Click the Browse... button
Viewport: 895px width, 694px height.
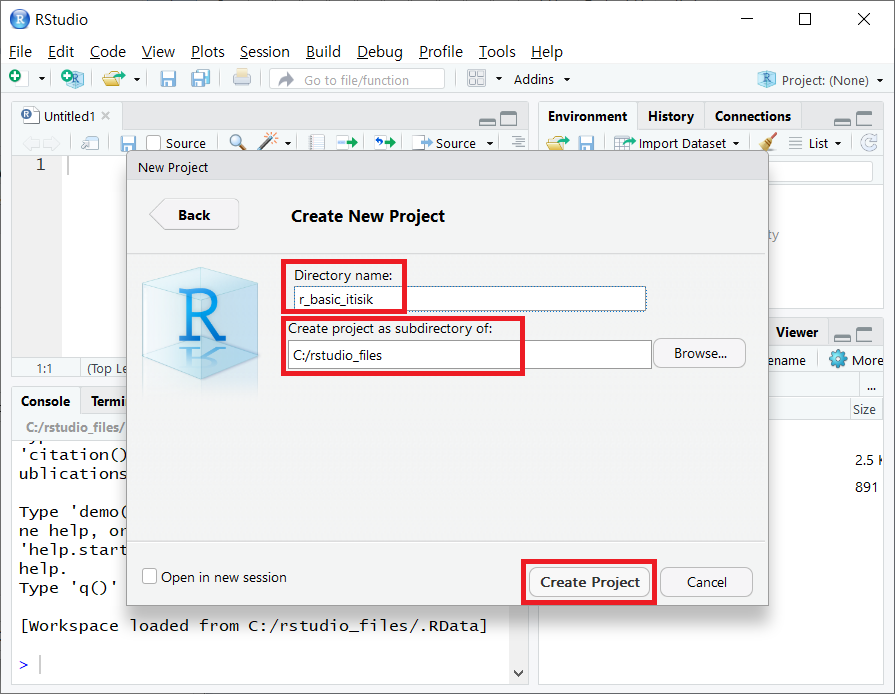[x=699, y=353]
